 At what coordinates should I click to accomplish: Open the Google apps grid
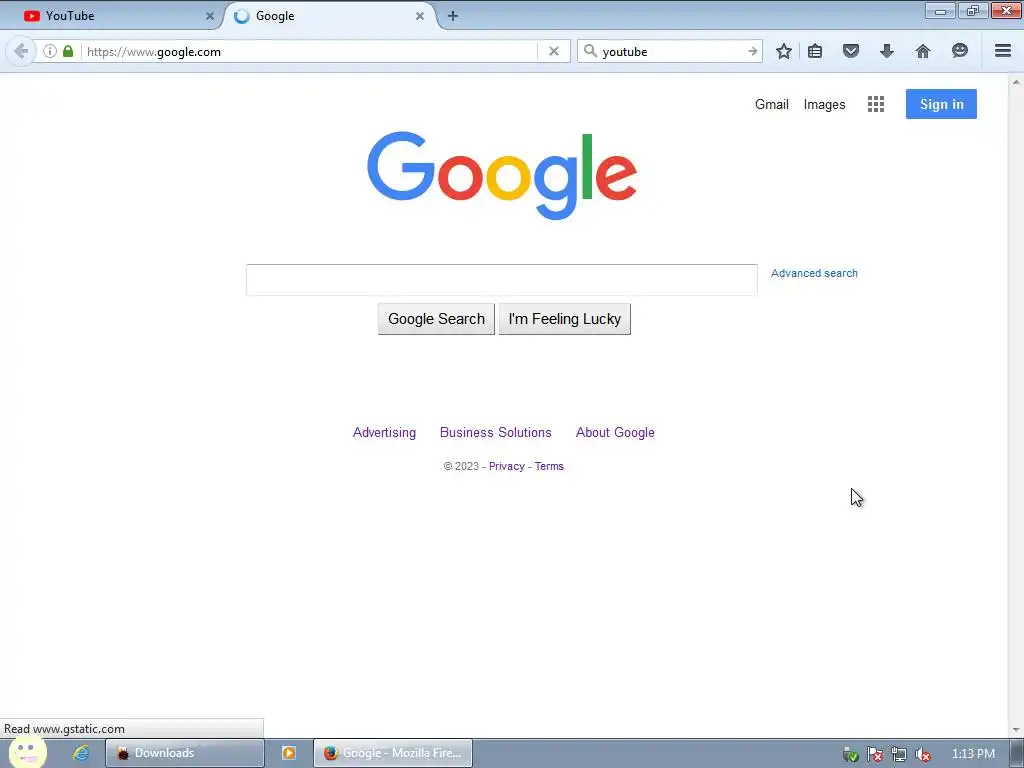[876, 104]
